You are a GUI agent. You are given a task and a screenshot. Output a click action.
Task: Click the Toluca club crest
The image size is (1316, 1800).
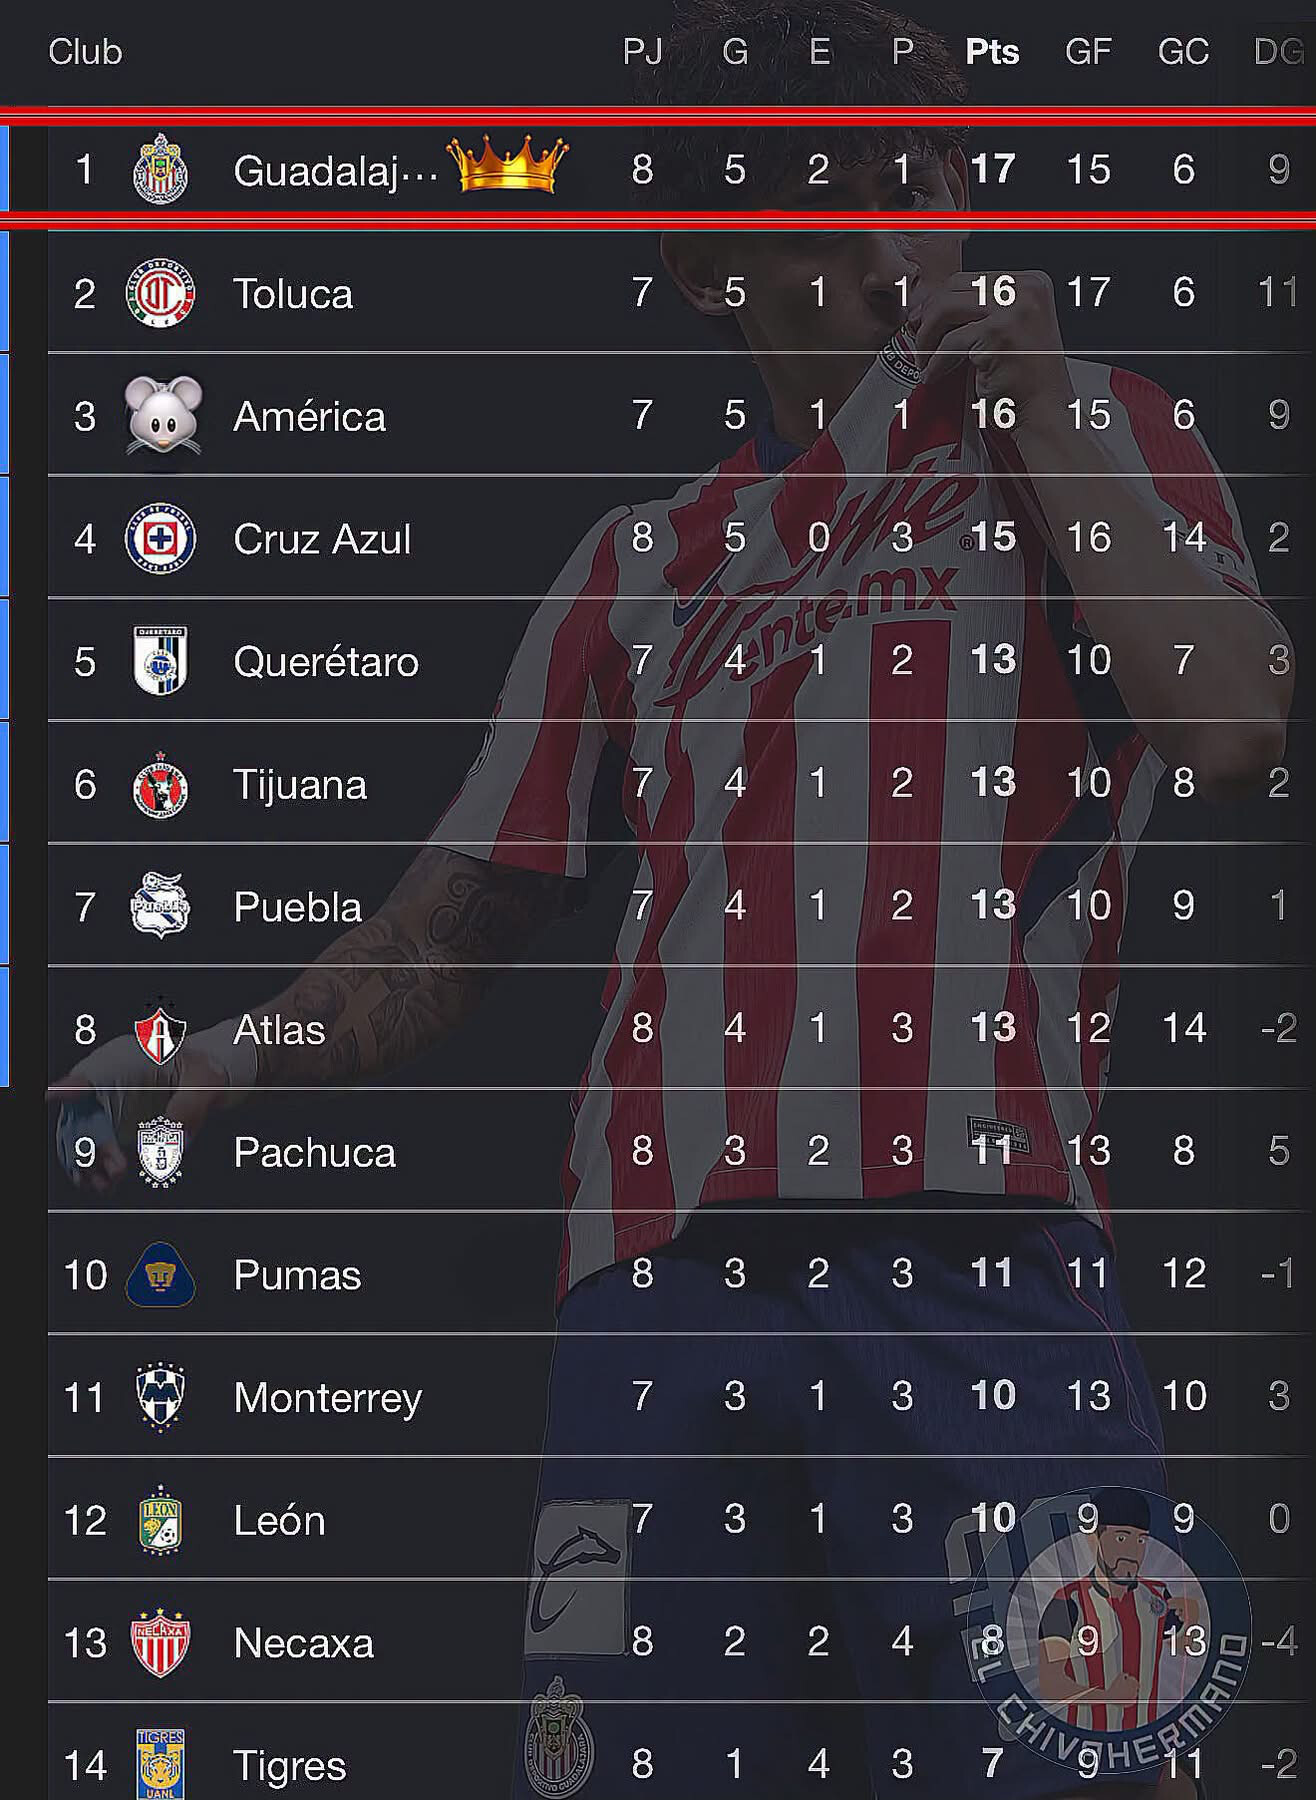click(160, 293)
